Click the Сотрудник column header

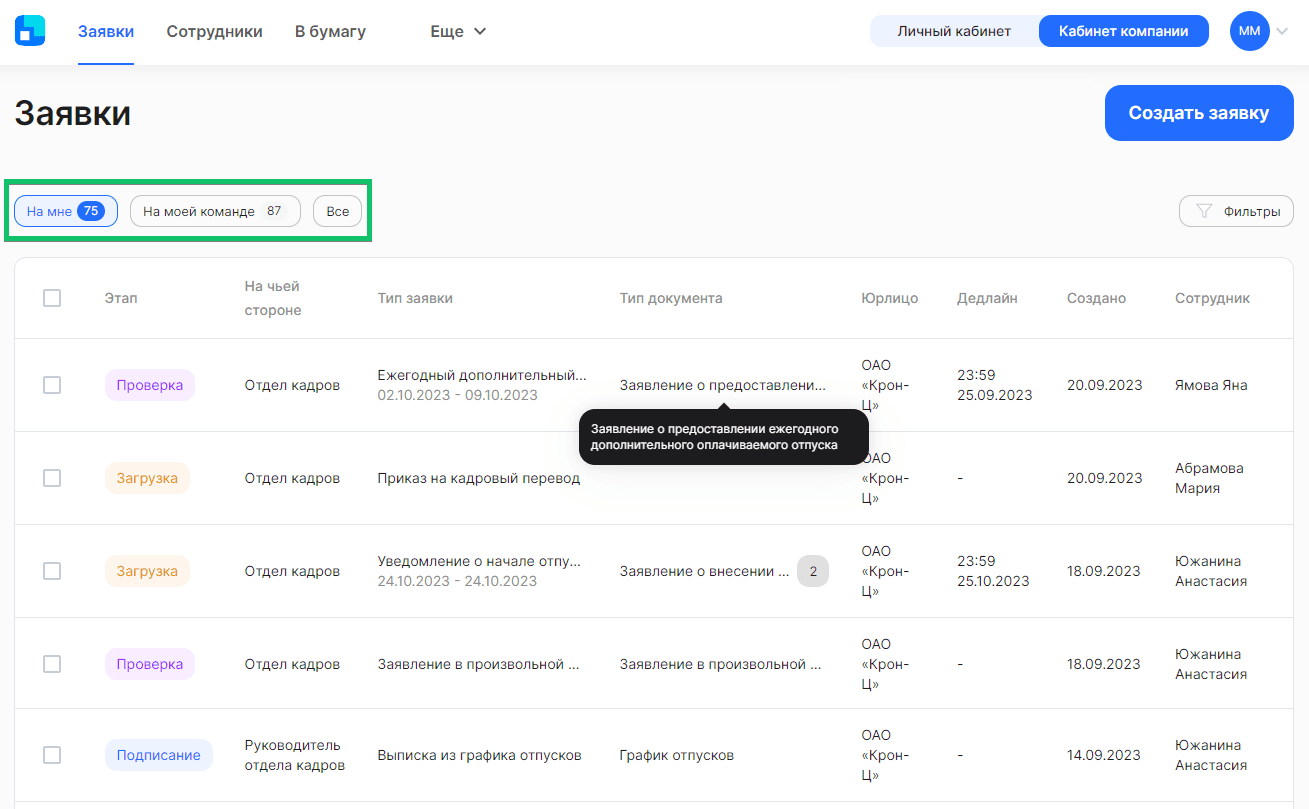[1212, 298]
